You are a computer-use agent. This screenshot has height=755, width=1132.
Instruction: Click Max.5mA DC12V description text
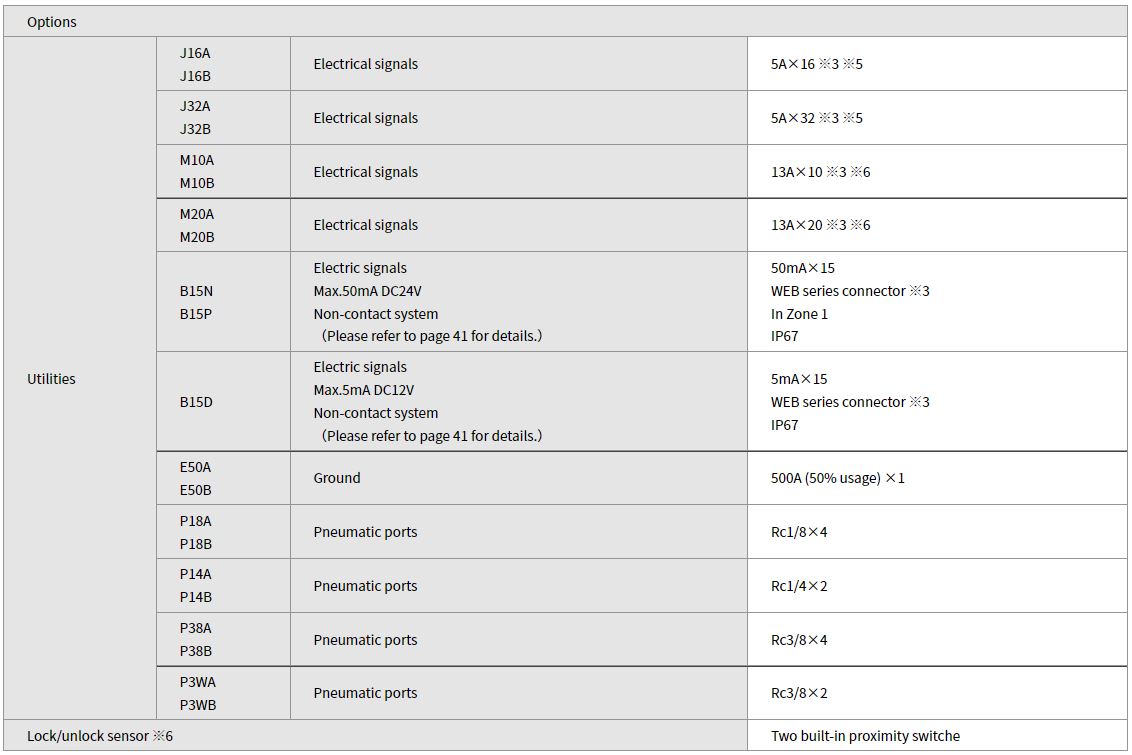pos(364,390)
